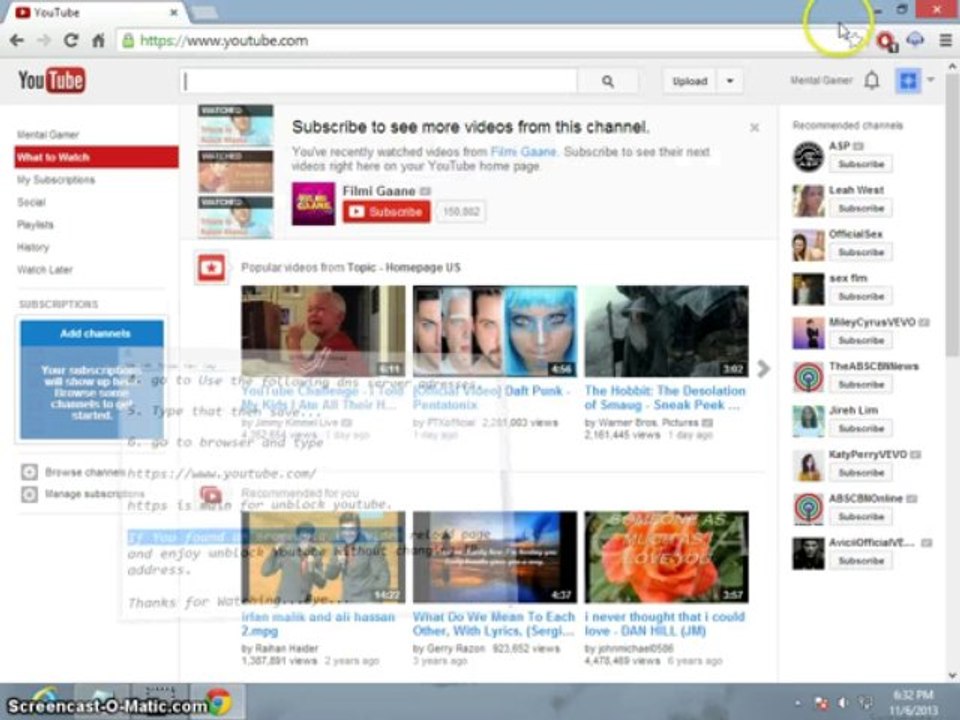Viewport: 960px width, 720px height.
Task: Open What to Watch in sidebar
Action: coord(96,157)
